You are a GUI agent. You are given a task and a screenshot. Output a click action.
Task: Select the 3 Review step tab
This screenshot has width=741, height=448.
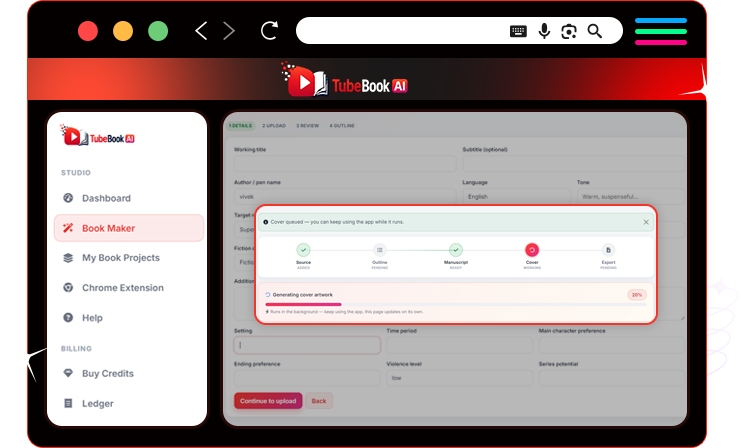pyautogui.click(x=308, y=126)
